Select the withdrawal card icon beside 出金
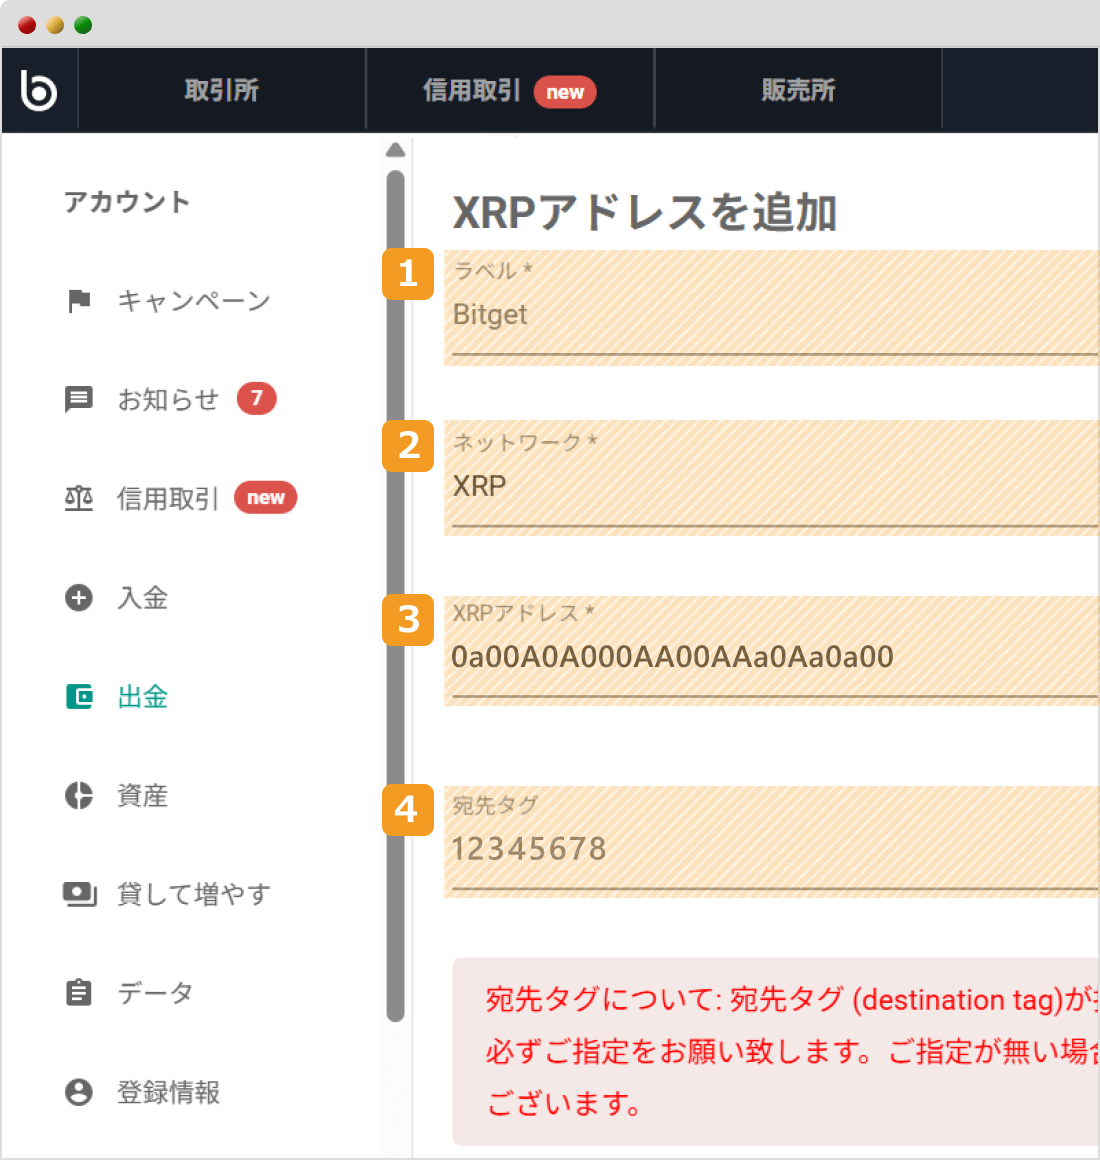This screenshot has width=1100, height=1160. tap(79, 696)
